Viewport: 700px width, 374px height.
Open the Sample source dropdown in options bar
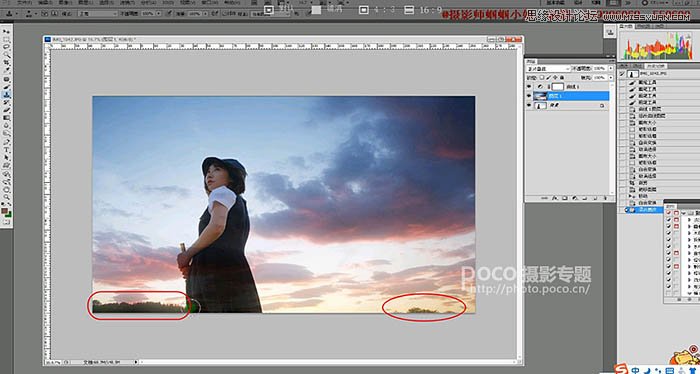click(270, 14)
